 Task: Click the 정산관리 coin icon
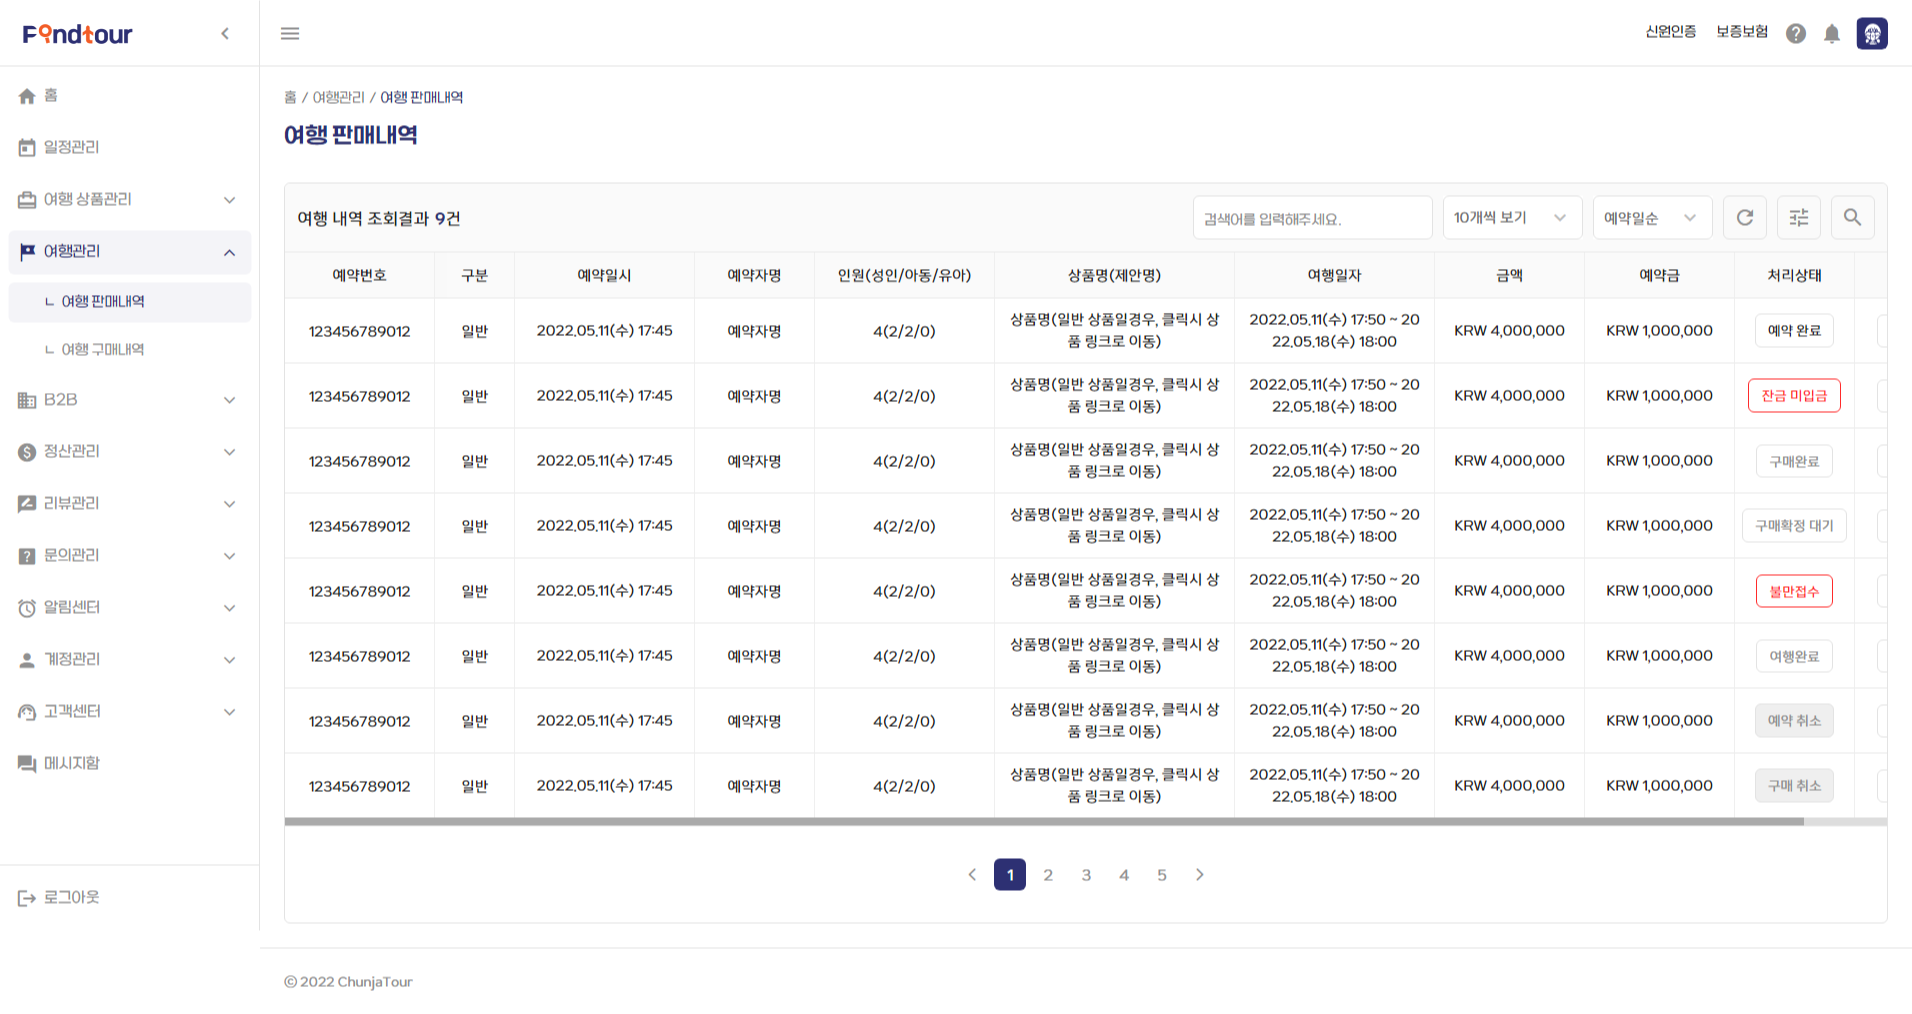click(x=27, y=452)
